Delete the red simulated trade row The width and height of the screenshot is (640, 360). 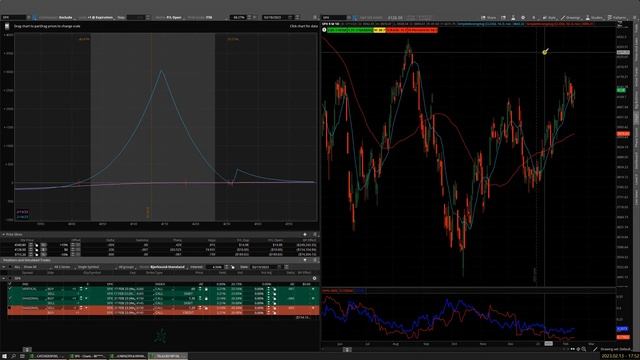(313, 308)
